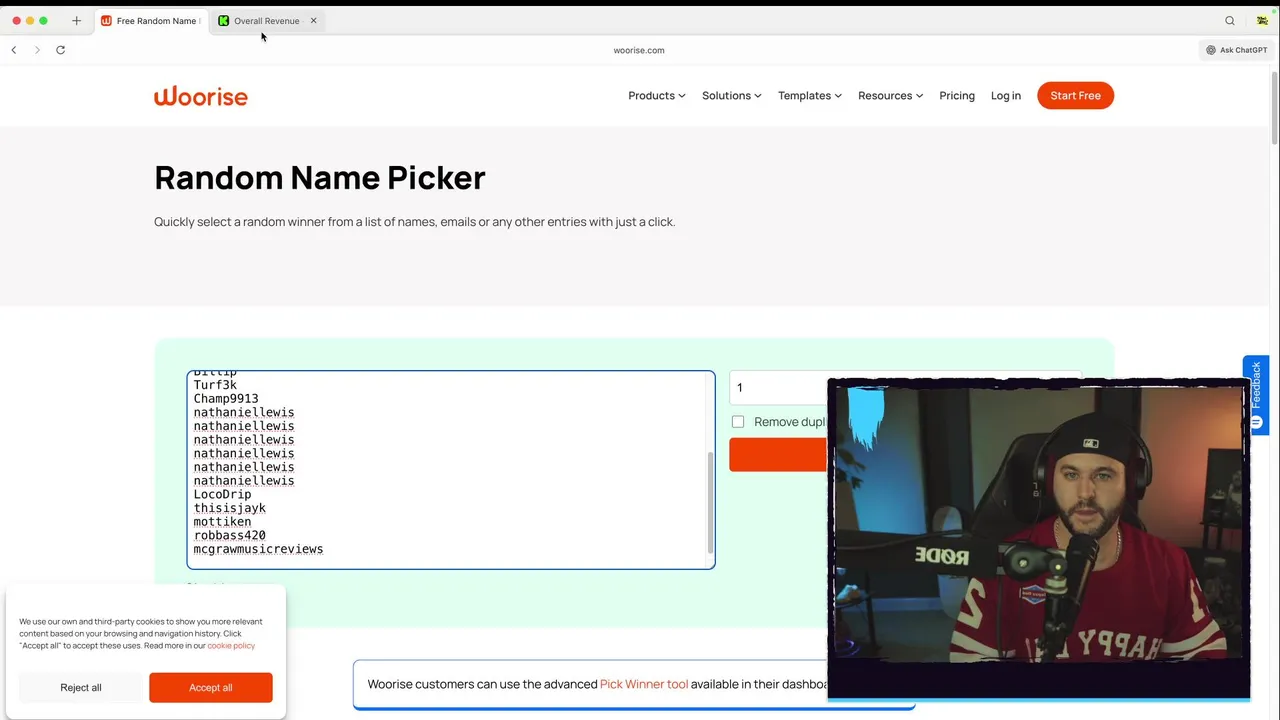Open the cookie policy link
Viewport: 1280px width, 720px height.
(231, 646)
